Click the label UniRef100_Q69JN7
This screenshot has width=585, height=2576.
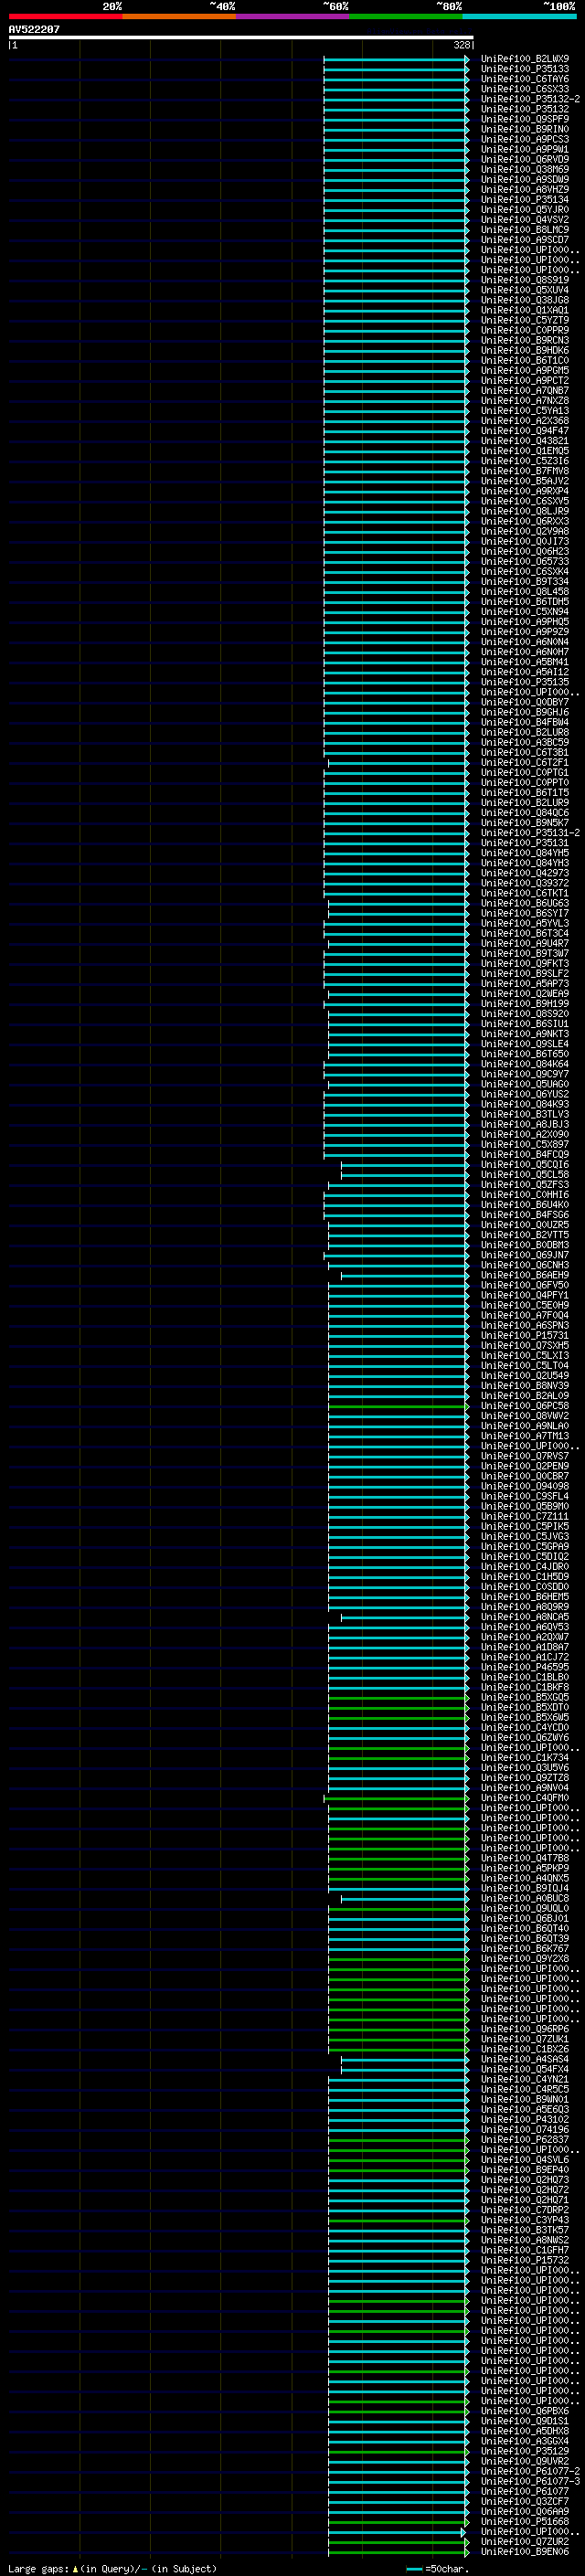[x=524, y=1255]
